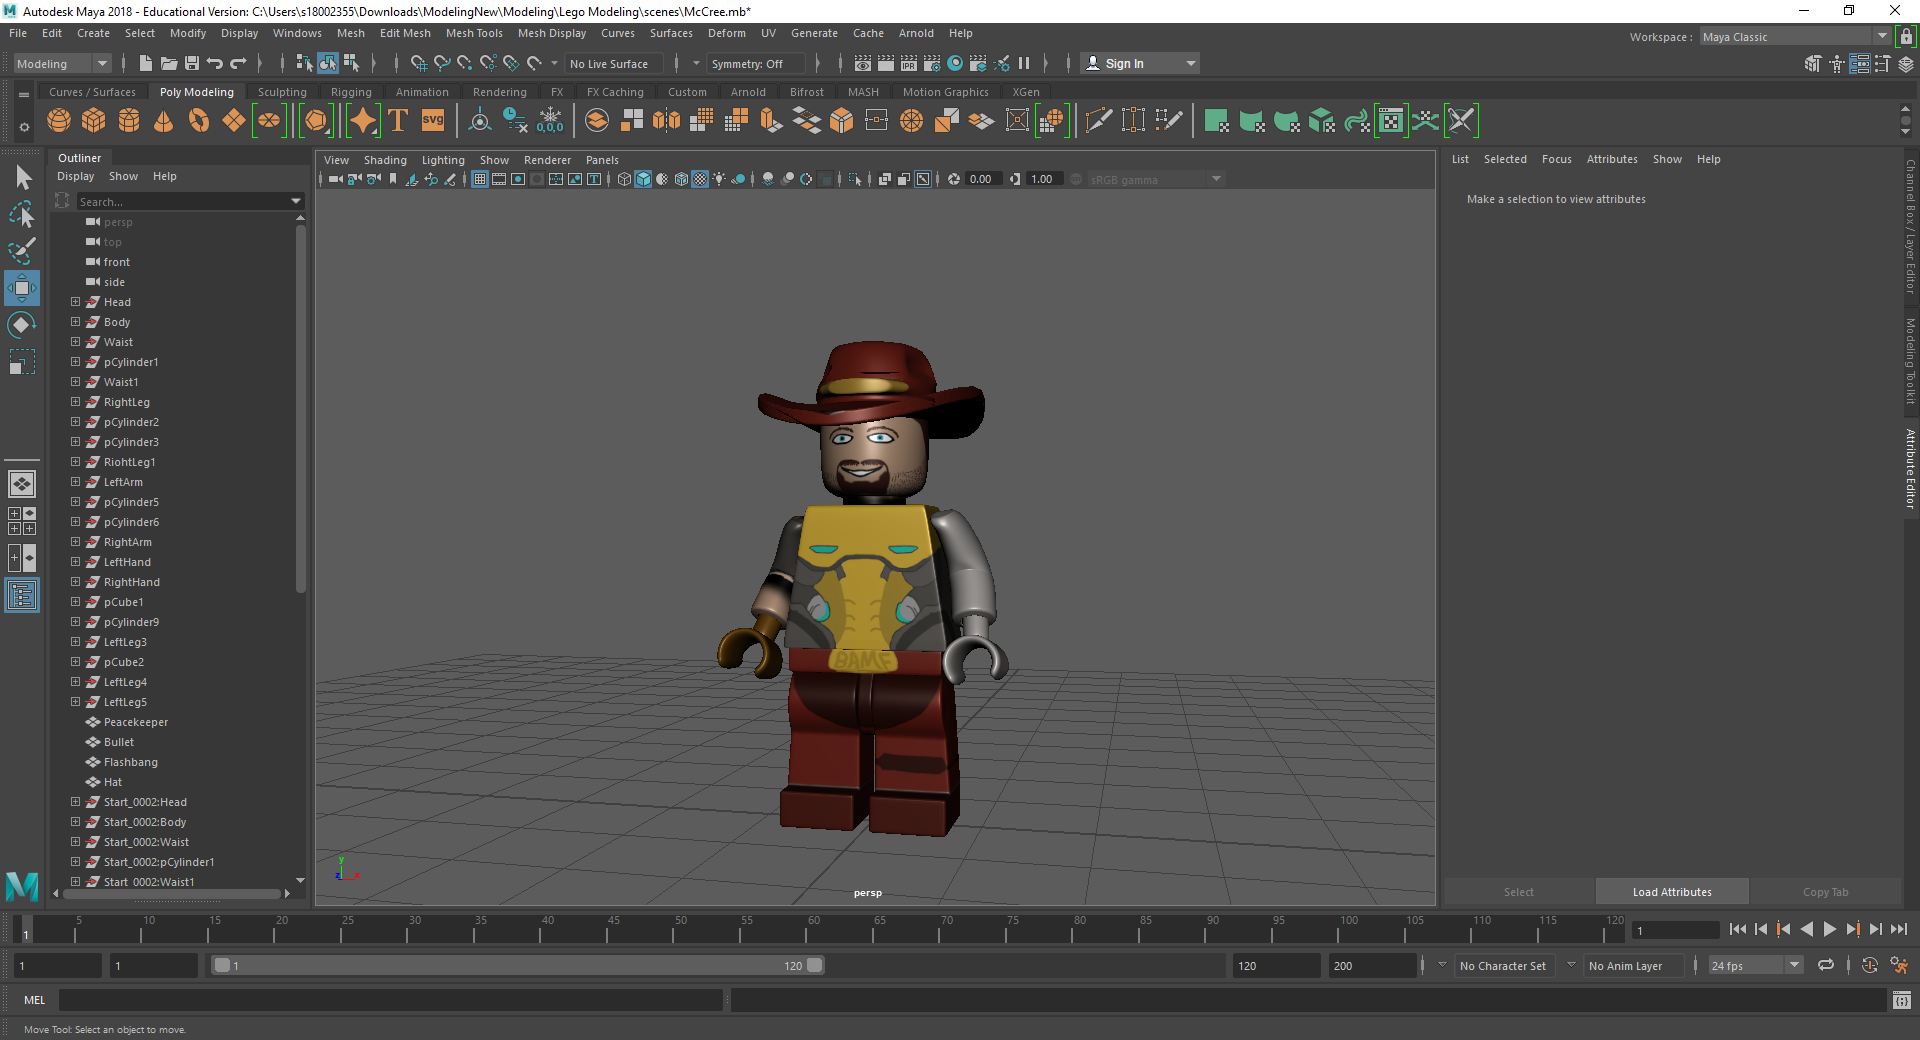
Task: Expand the Head node in Outliner
Action: tap(75, 302)
